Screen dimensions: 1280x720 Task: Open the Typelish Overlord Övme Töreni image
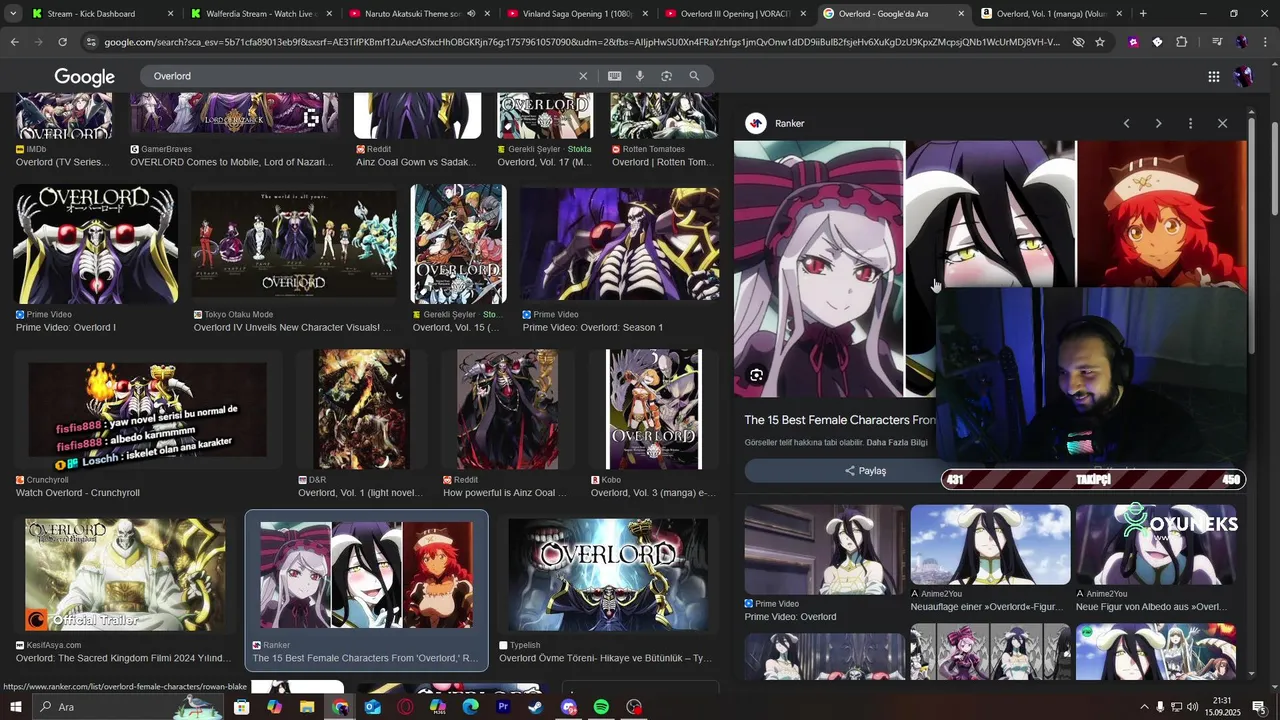608,575
